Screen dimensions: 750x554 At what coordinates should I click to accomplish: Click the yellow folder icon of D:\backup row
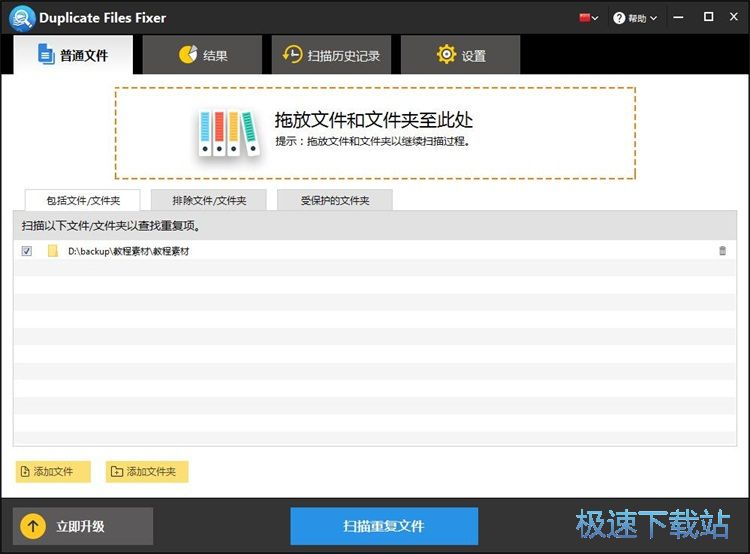pos(53,251)
